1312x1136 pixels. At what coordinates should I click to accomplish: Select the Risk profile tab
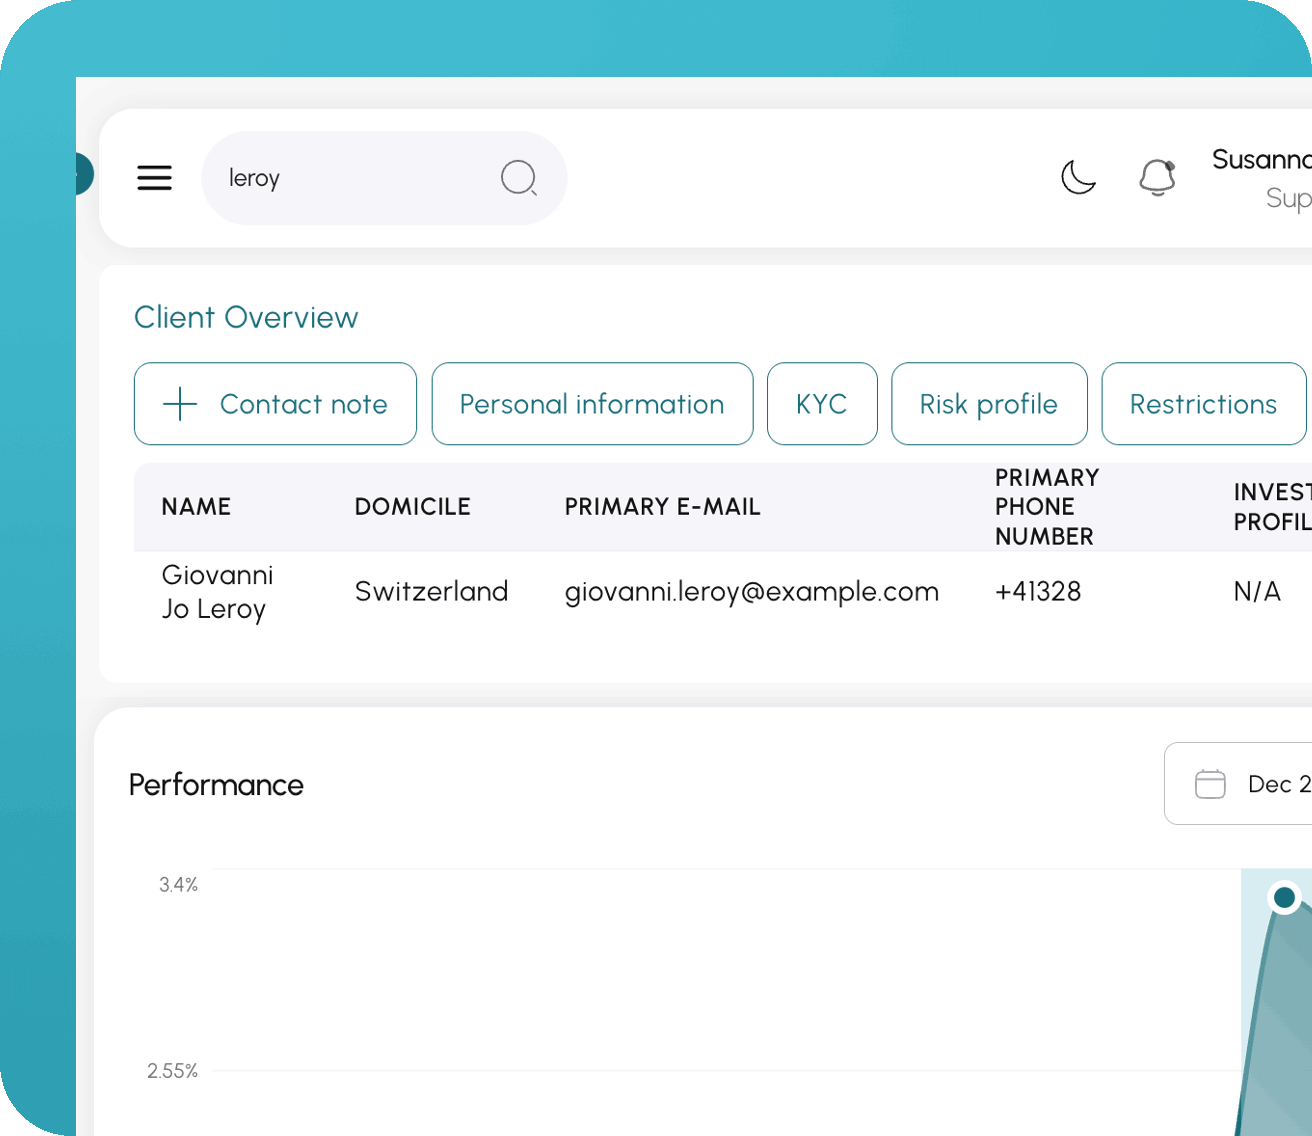(988, 404)
